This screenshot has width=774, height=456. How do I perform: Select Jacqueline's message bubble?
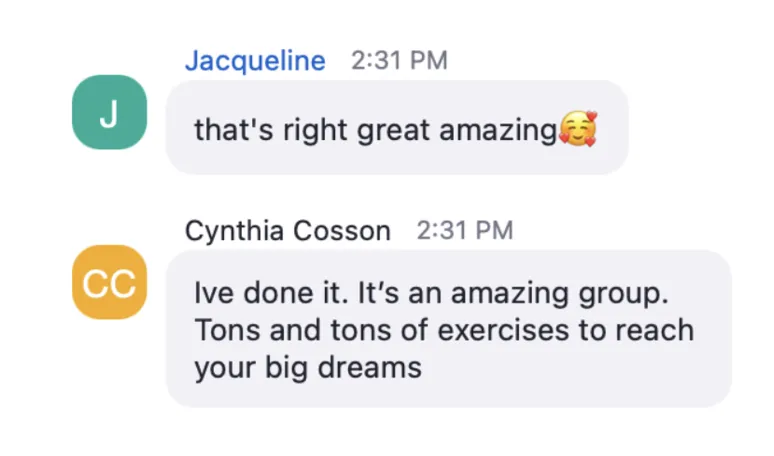point(397,127)
